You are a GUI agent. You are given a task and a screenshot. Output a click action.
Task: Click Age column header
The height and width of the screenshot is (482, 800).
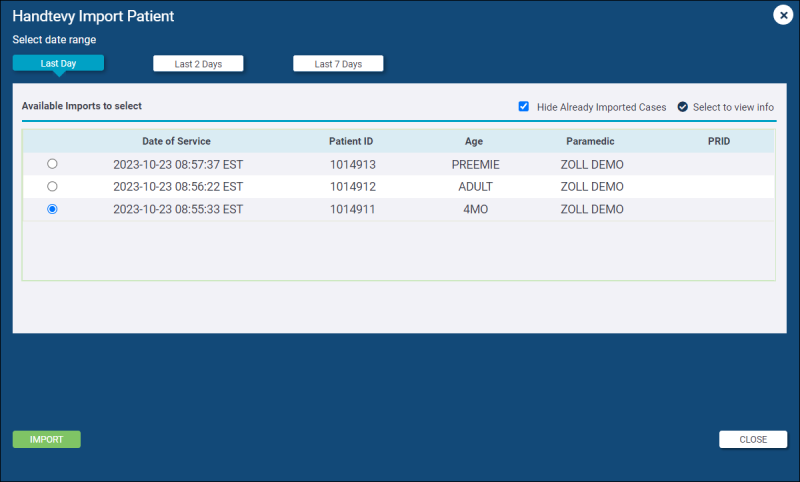[x=474, y=141]
